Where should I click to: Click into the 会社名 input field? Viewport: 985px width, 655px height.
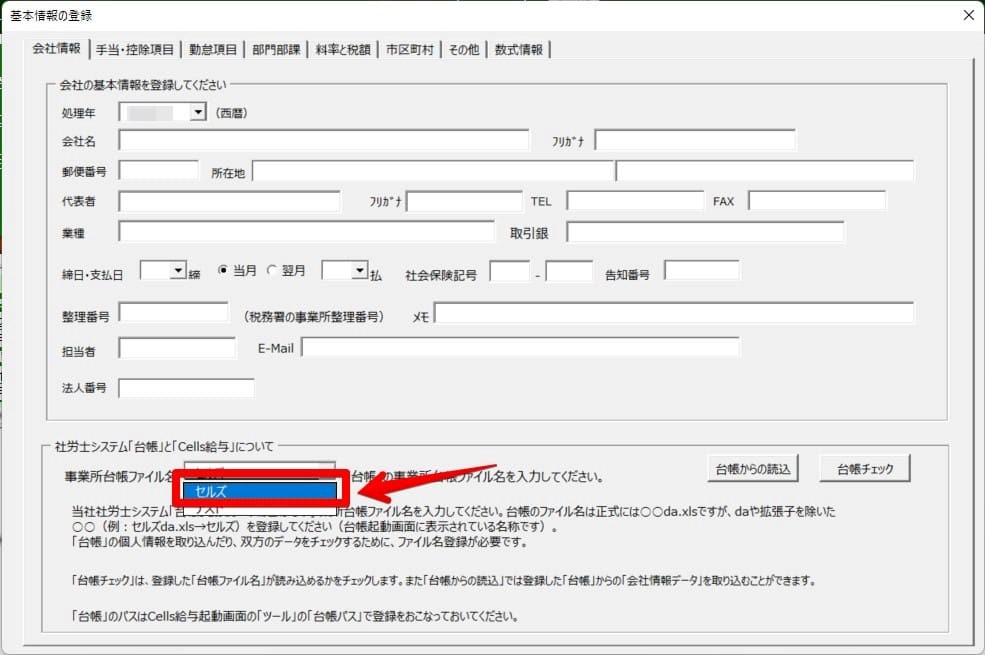click(323, 140)
